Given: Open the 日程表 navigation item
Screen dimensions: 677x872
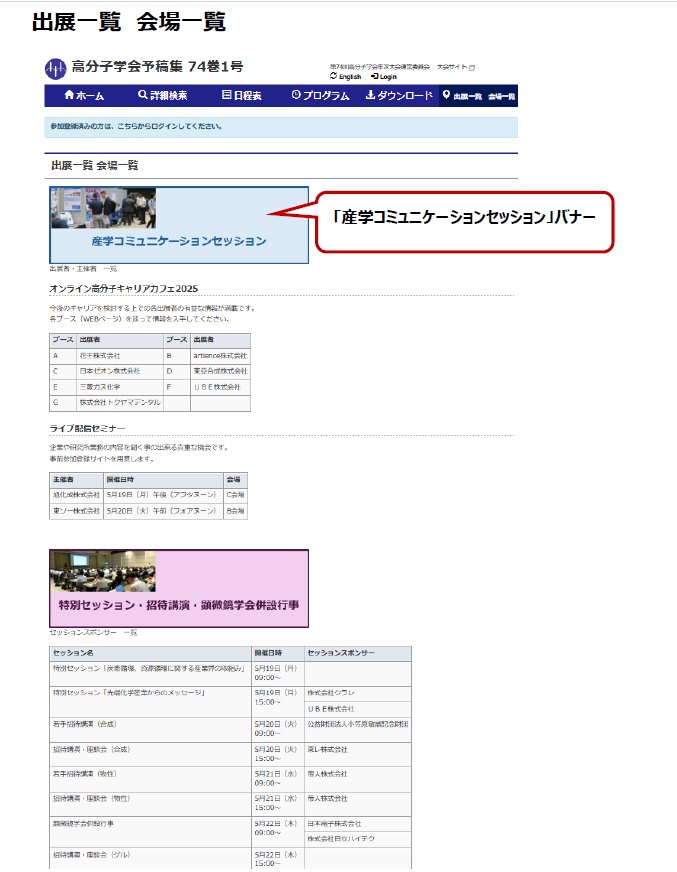Looking at the screenshot, I should (241, 96).
